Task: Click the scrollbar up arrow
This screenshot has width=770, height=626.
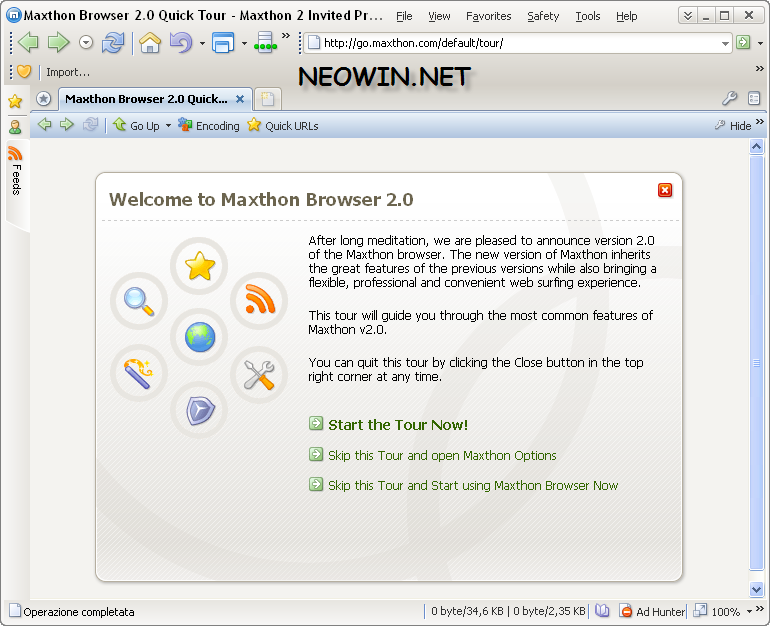Action: point(756,146)
